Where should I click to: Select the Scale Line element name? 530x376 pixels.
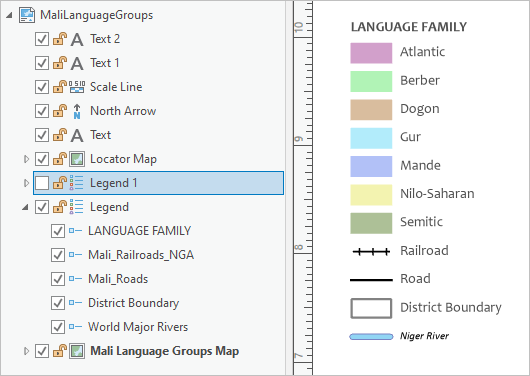(x=116, y=87)
